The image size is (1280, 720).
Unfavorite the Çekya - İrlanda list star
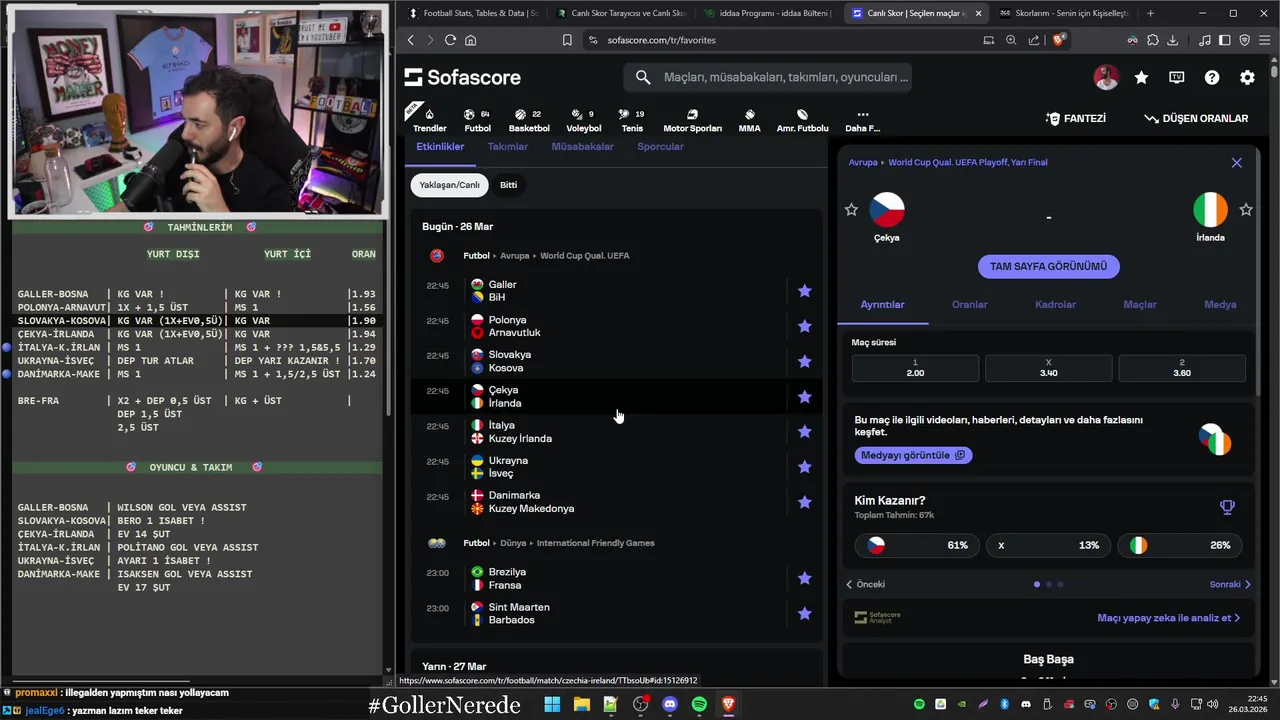tap(804, 397)
